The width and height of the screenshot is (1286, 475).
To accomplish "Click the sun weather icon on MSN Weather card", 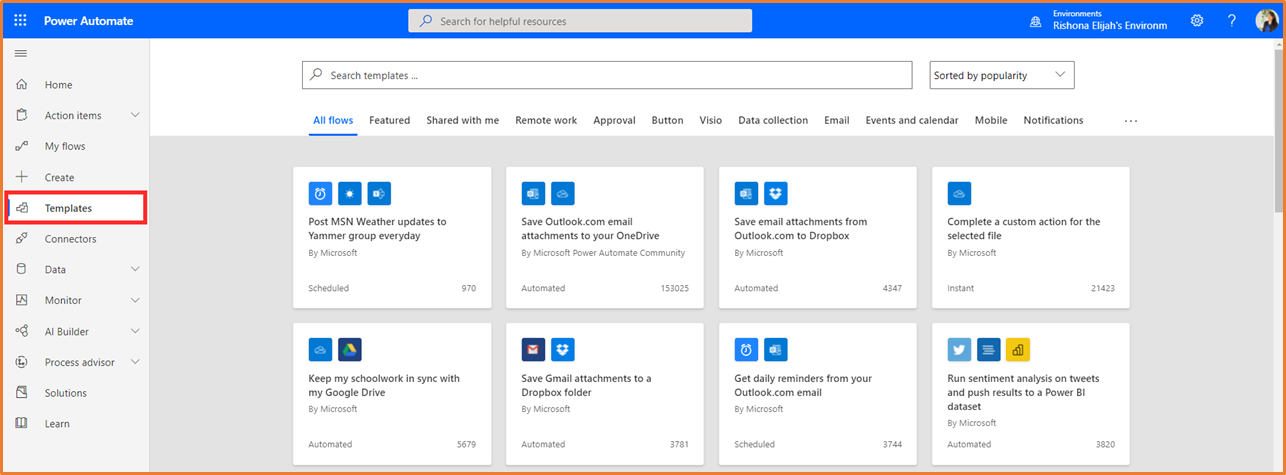I will pyautogui.click(x=350, y=193).
